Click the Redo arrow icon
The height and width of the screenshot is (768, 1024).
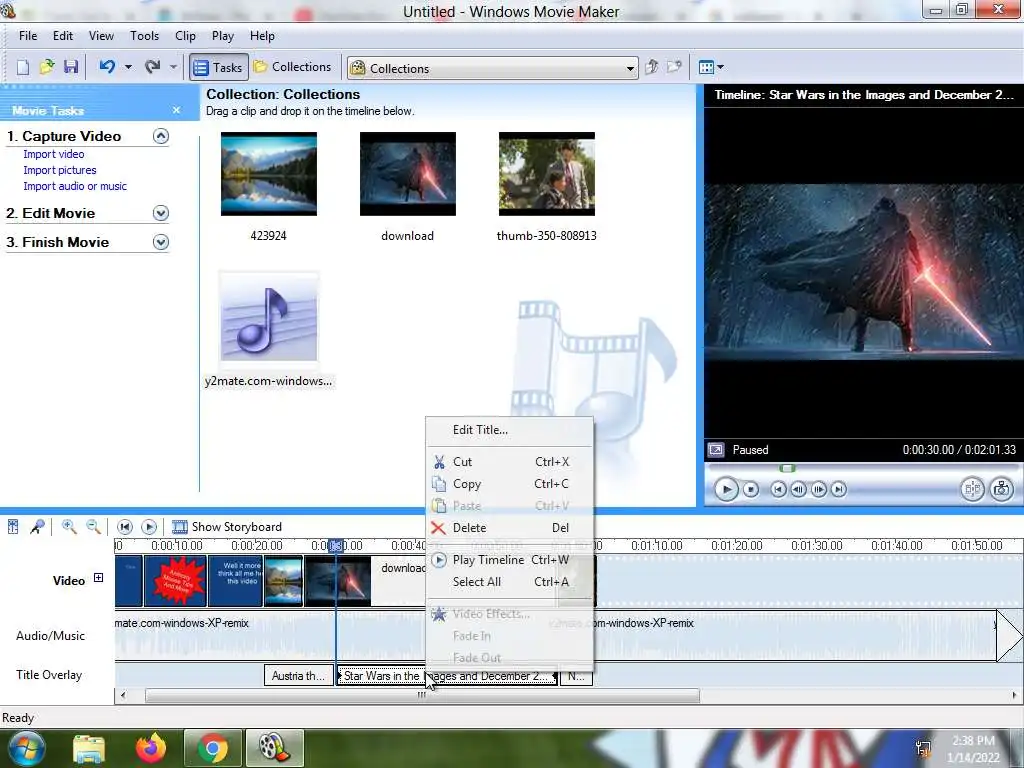152,67
